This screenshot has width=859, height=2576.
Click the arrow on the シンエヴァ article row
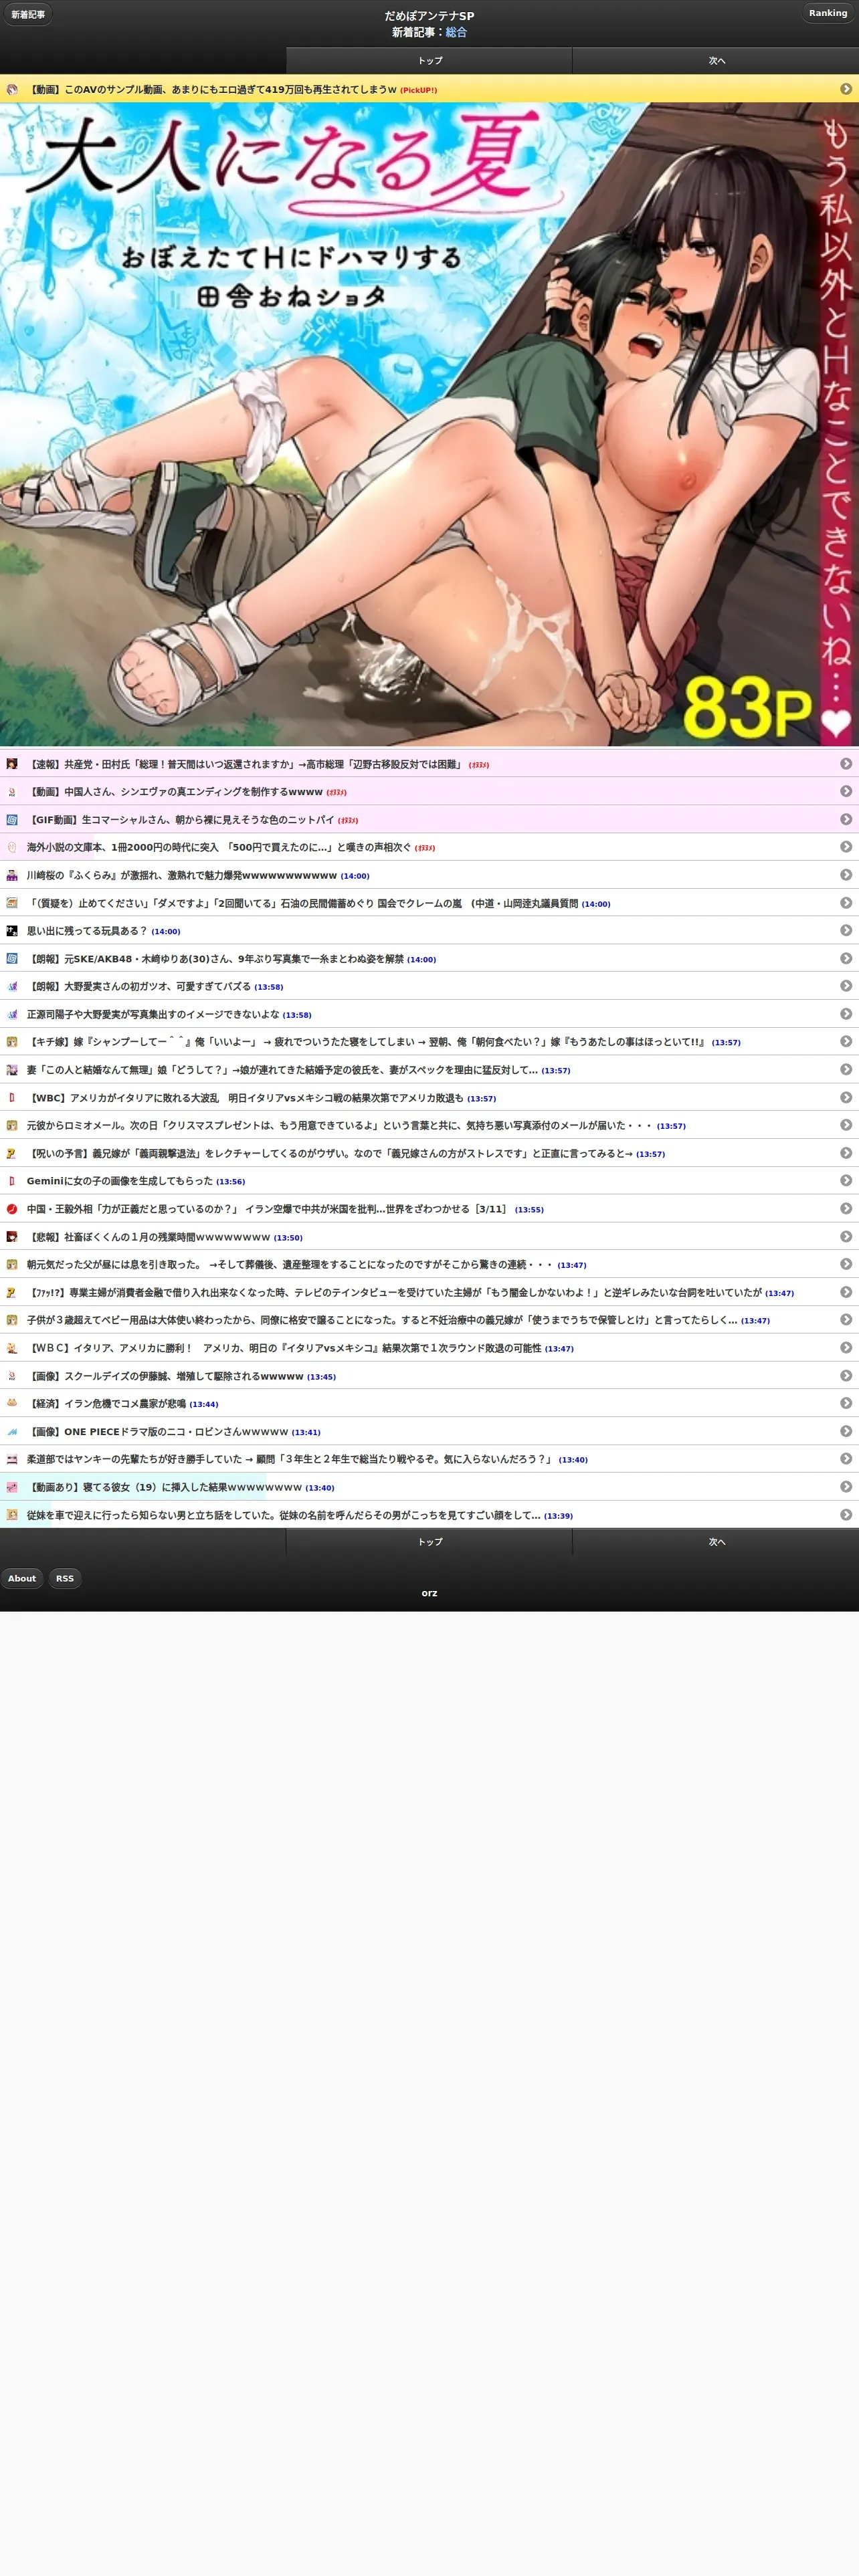click(x=846, y=791)
